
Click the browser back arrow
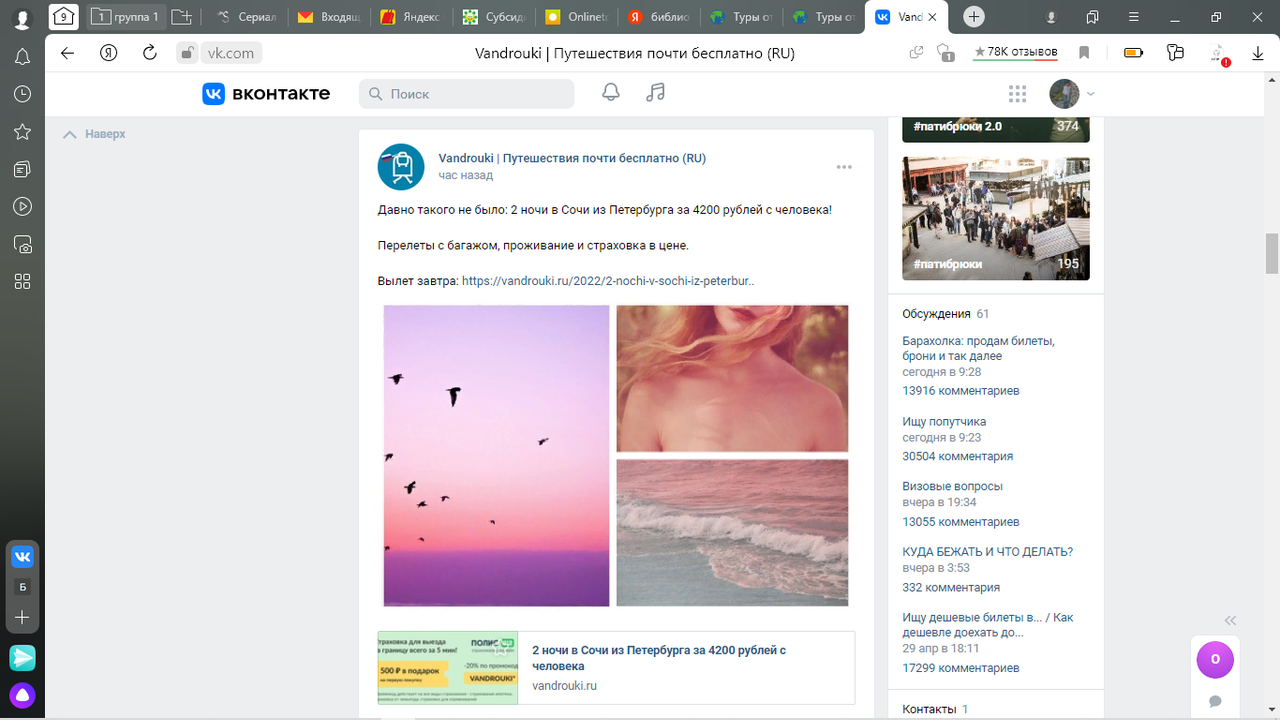coord(67,53)
